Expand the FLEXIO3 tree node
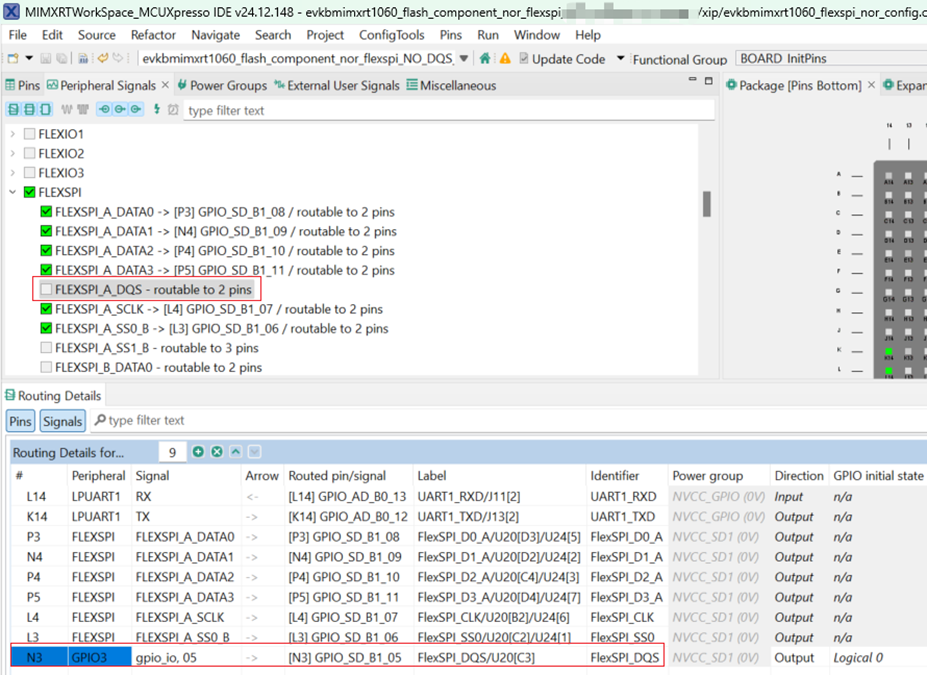Image resolution: width=927 pixels, height=675 pixels. (12, 173)
